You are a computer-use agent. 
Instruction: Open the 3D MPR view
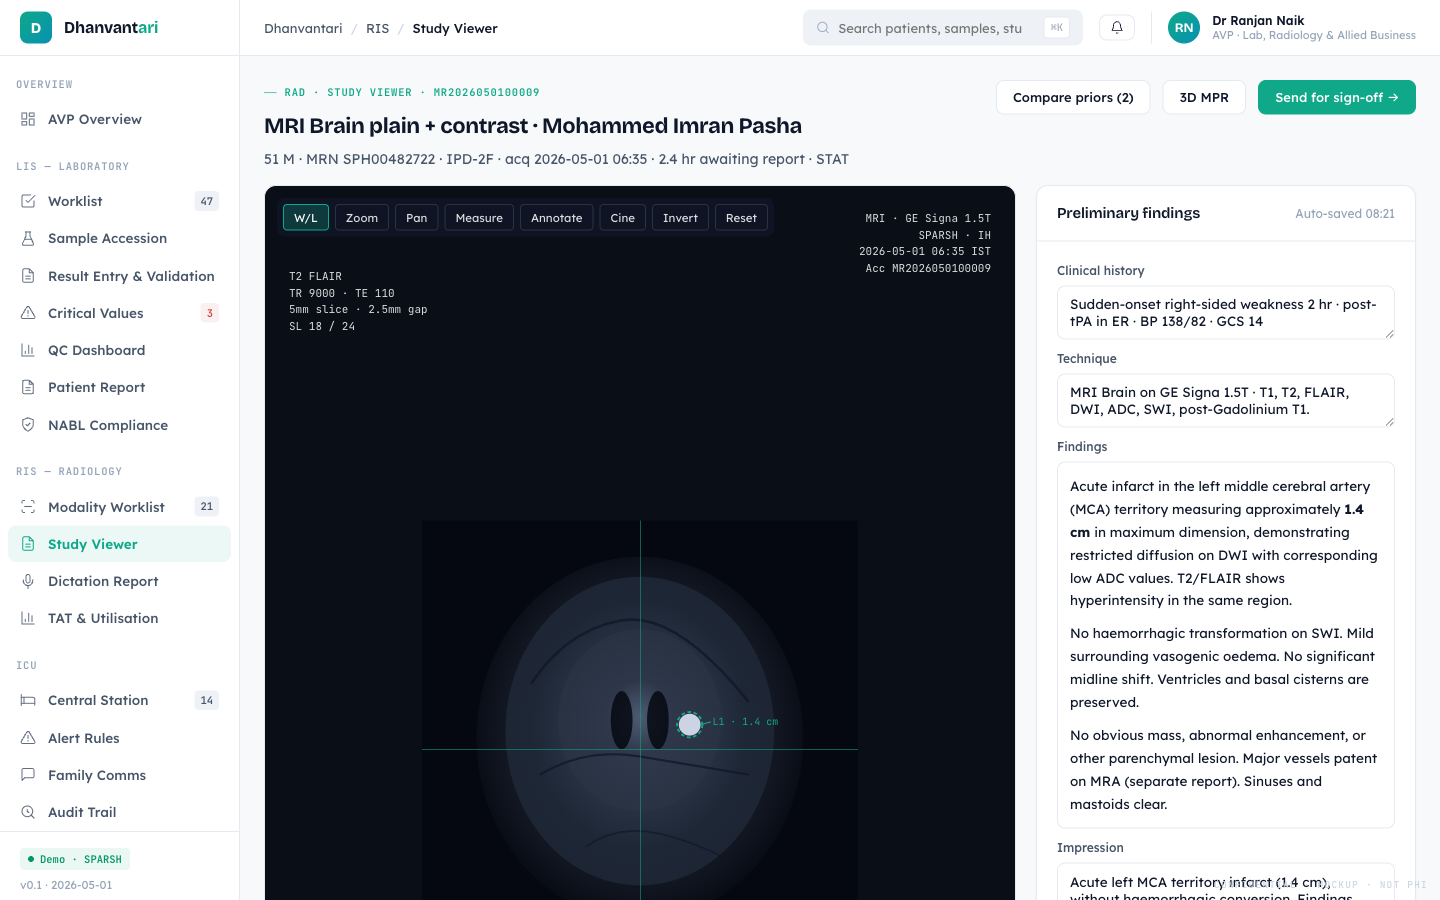coord(1204,97)
